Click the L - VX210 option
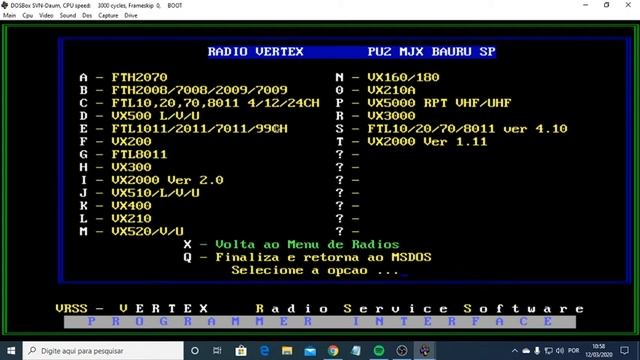The image size is (640, 360). point(115,218)
